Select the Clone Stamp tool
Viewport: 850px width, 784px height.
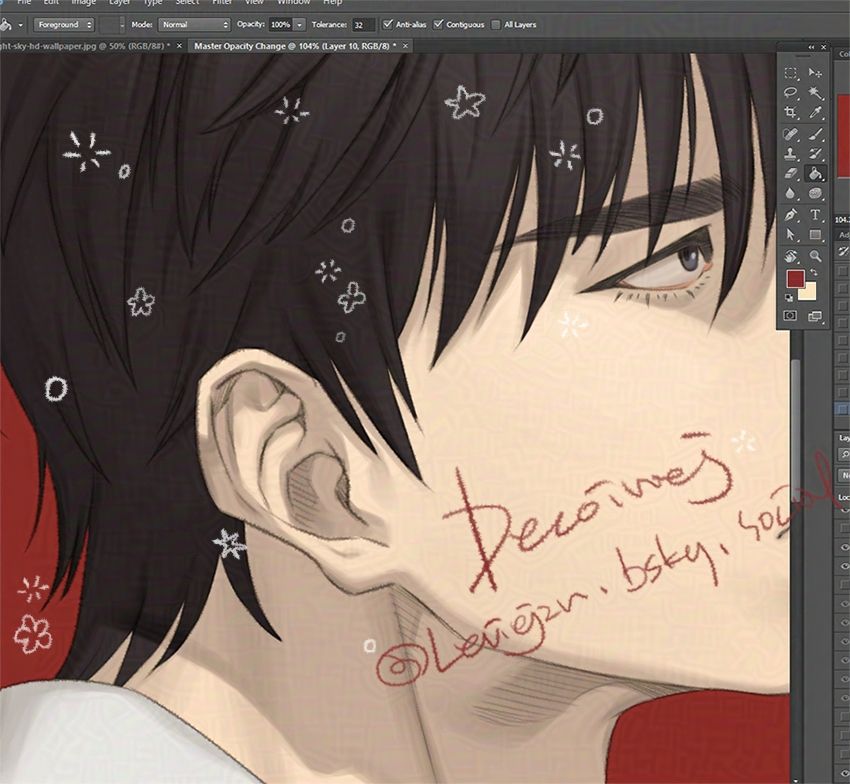point(790,154)
